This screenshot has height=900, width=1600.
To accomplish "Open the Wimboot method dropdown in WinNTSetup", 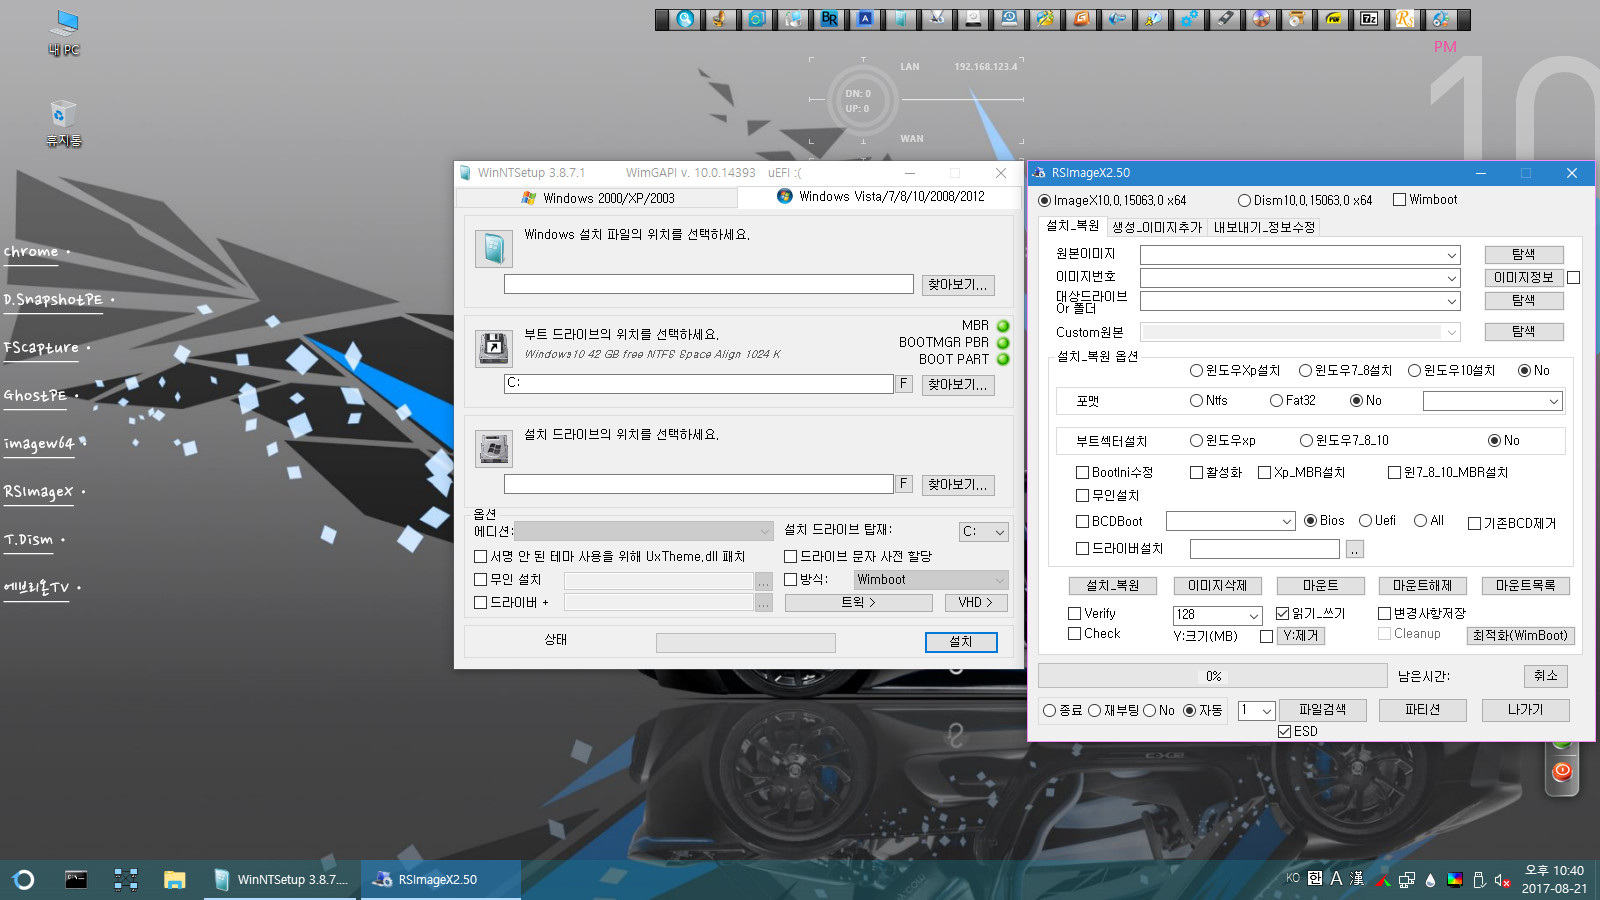I will [930, 579].
